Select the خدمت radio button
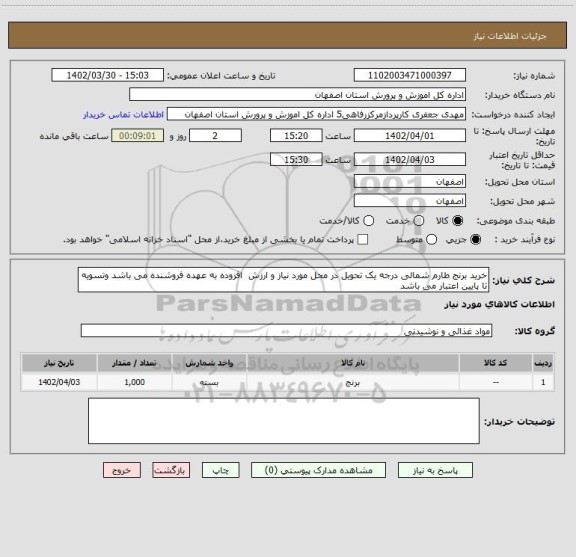 point(419,221)
